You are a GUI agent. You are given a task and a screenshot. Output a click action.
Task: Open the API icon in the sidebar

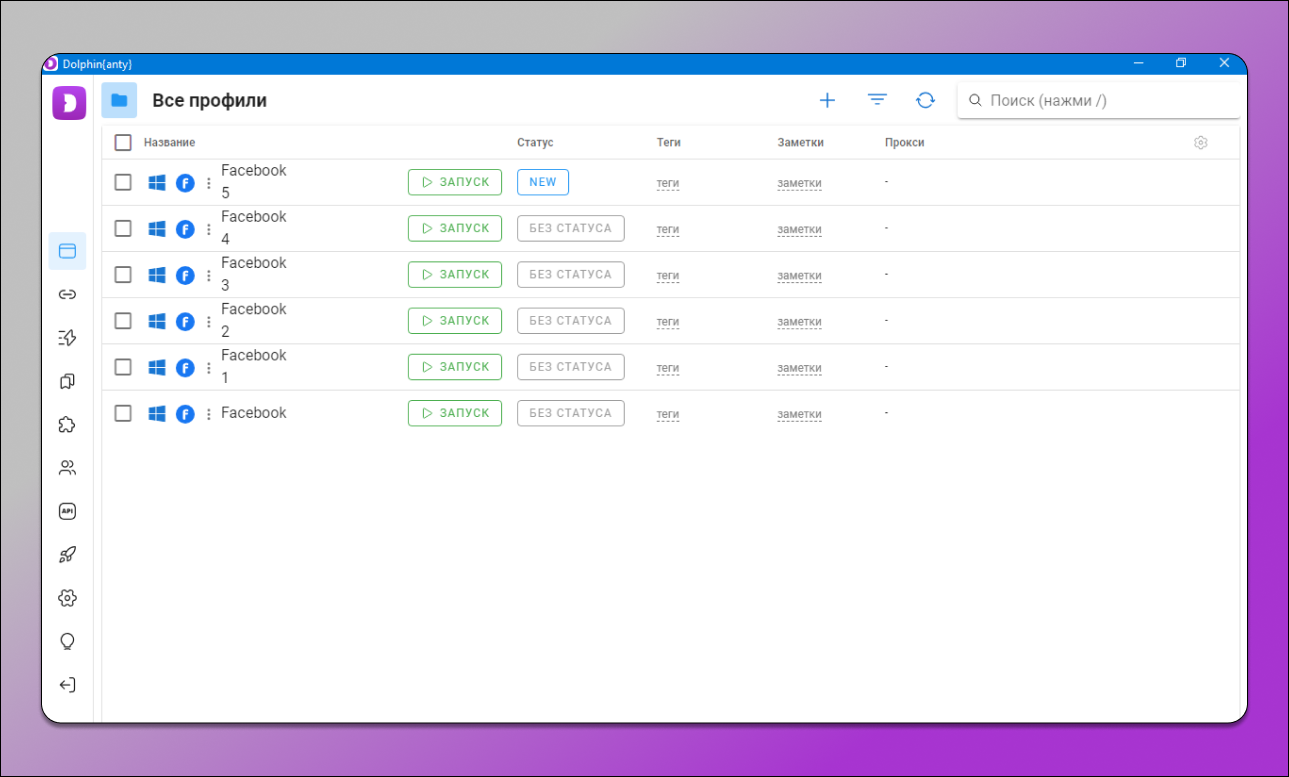pyautogui.click(x=67, y=511)
